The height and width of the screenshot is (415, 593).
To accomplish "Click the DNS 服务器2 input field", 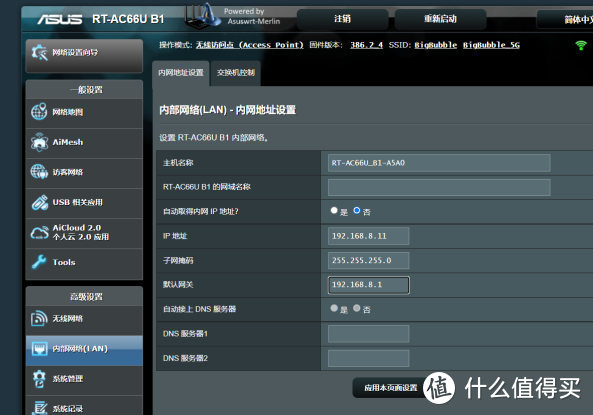I will tap(368, 358).
